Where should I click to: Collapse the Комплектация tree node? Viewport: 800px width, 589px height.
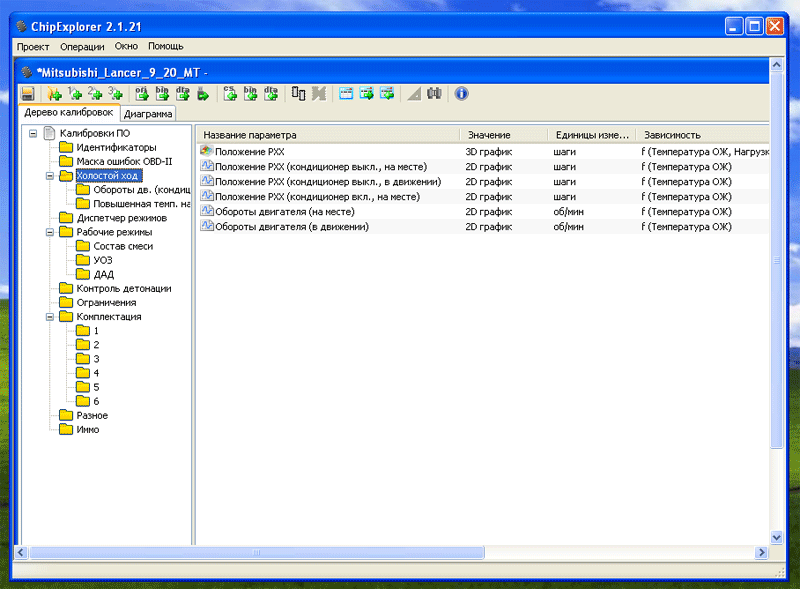coord(50,316)
